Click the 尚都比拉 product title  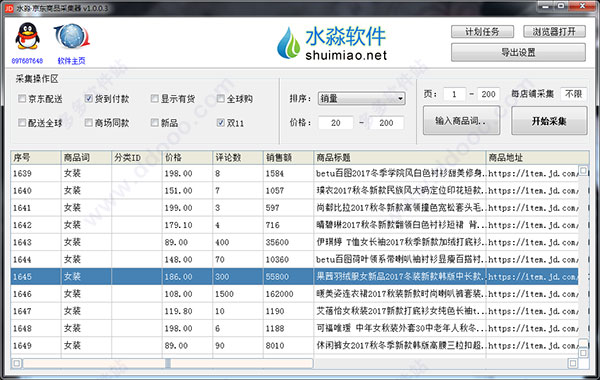pyautogui.click(x=401, y=208)
